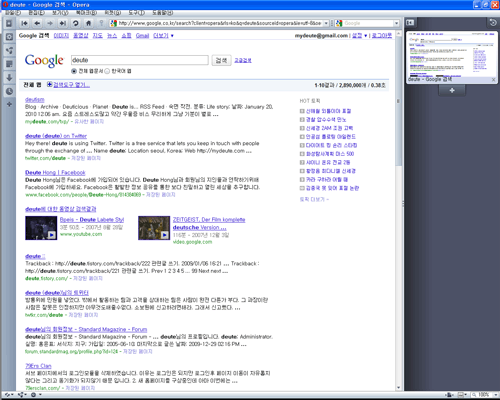Viewport: 500px width, 400px height.
Task: Expand the second HOT topic item
Action: (302, 119)
